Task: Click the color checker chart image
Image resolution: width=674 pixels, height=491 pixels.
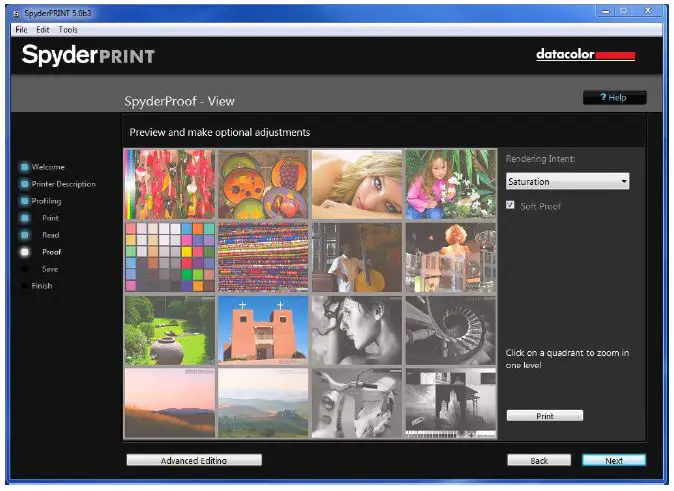Action: click(170, 257)
